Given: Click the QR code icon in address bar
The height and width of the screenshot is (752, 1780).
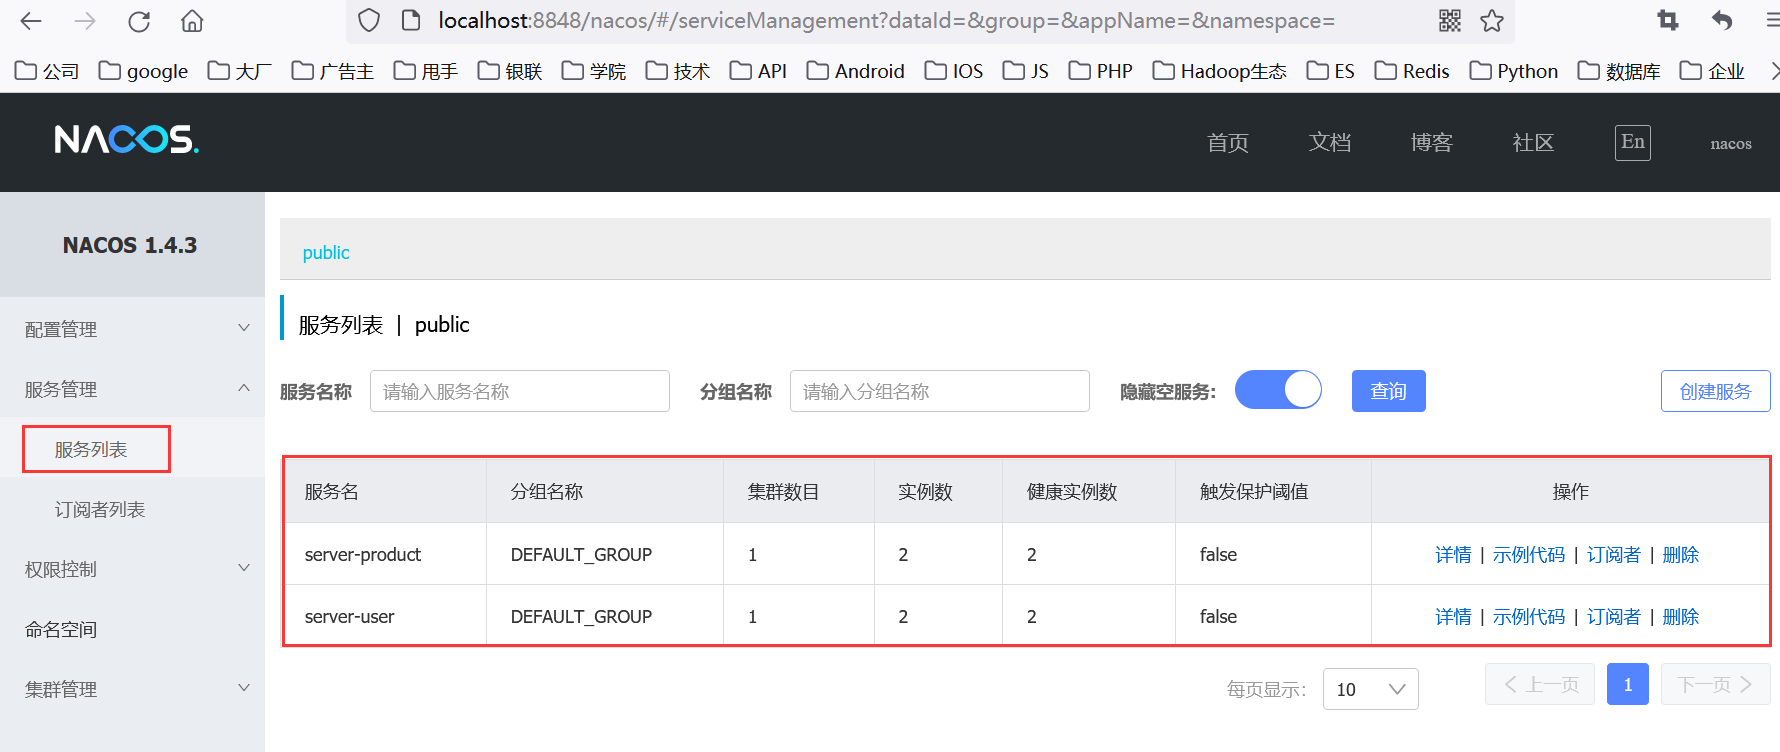Looking at the screenshot, I should [1449, 21].
